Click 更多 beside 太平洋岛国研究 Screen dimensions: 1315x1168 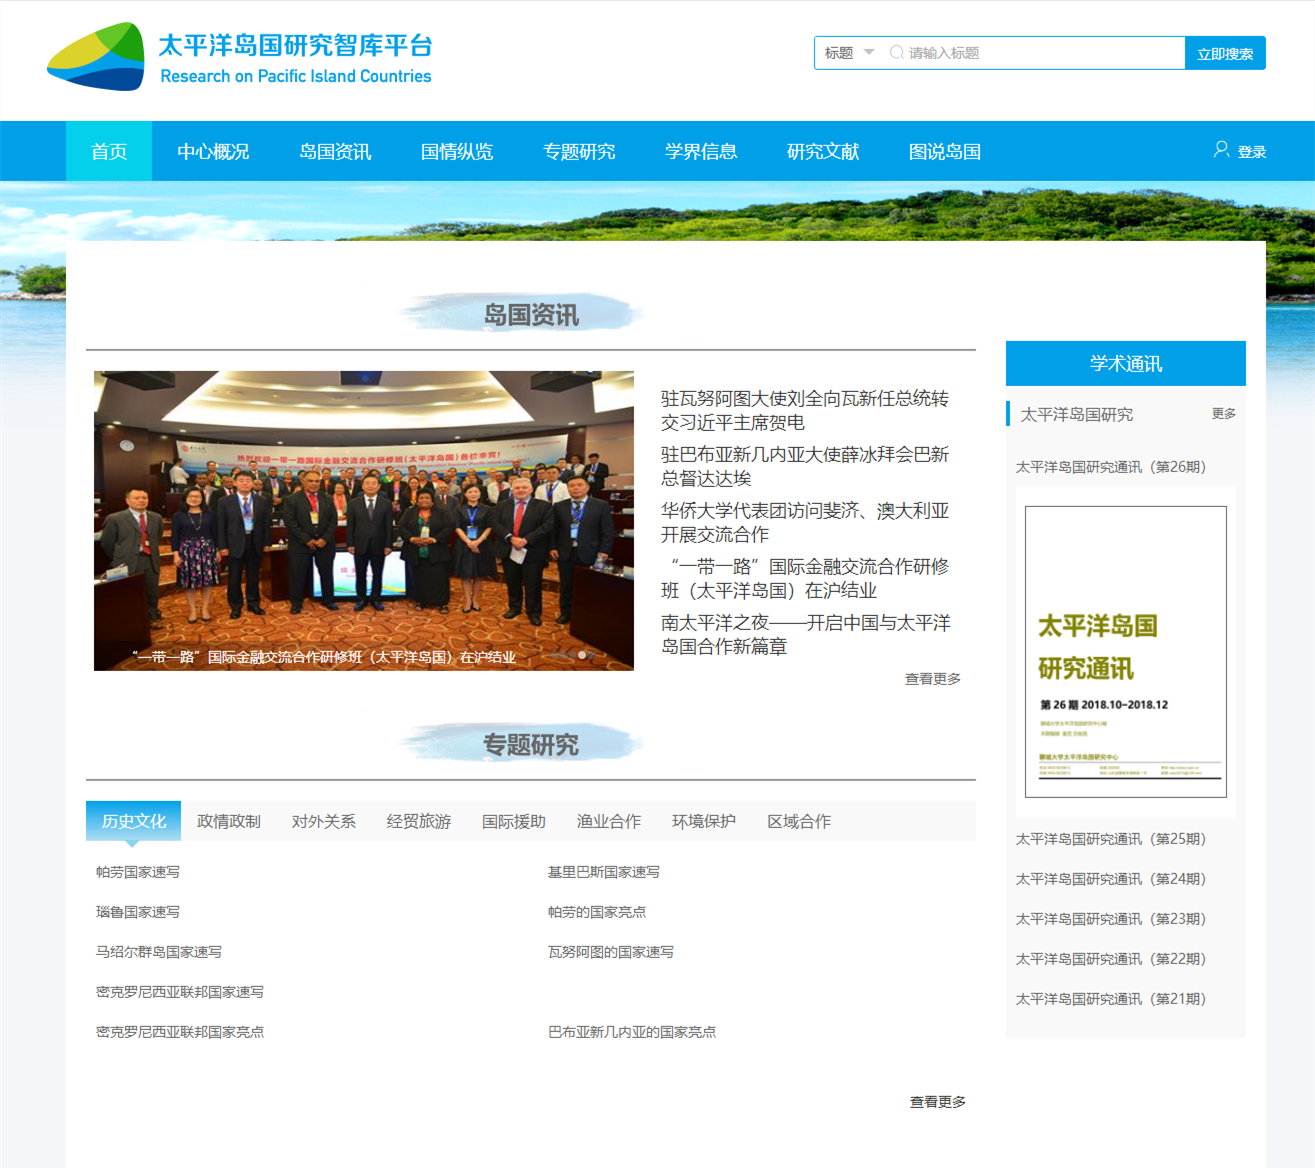(1223, 414)
